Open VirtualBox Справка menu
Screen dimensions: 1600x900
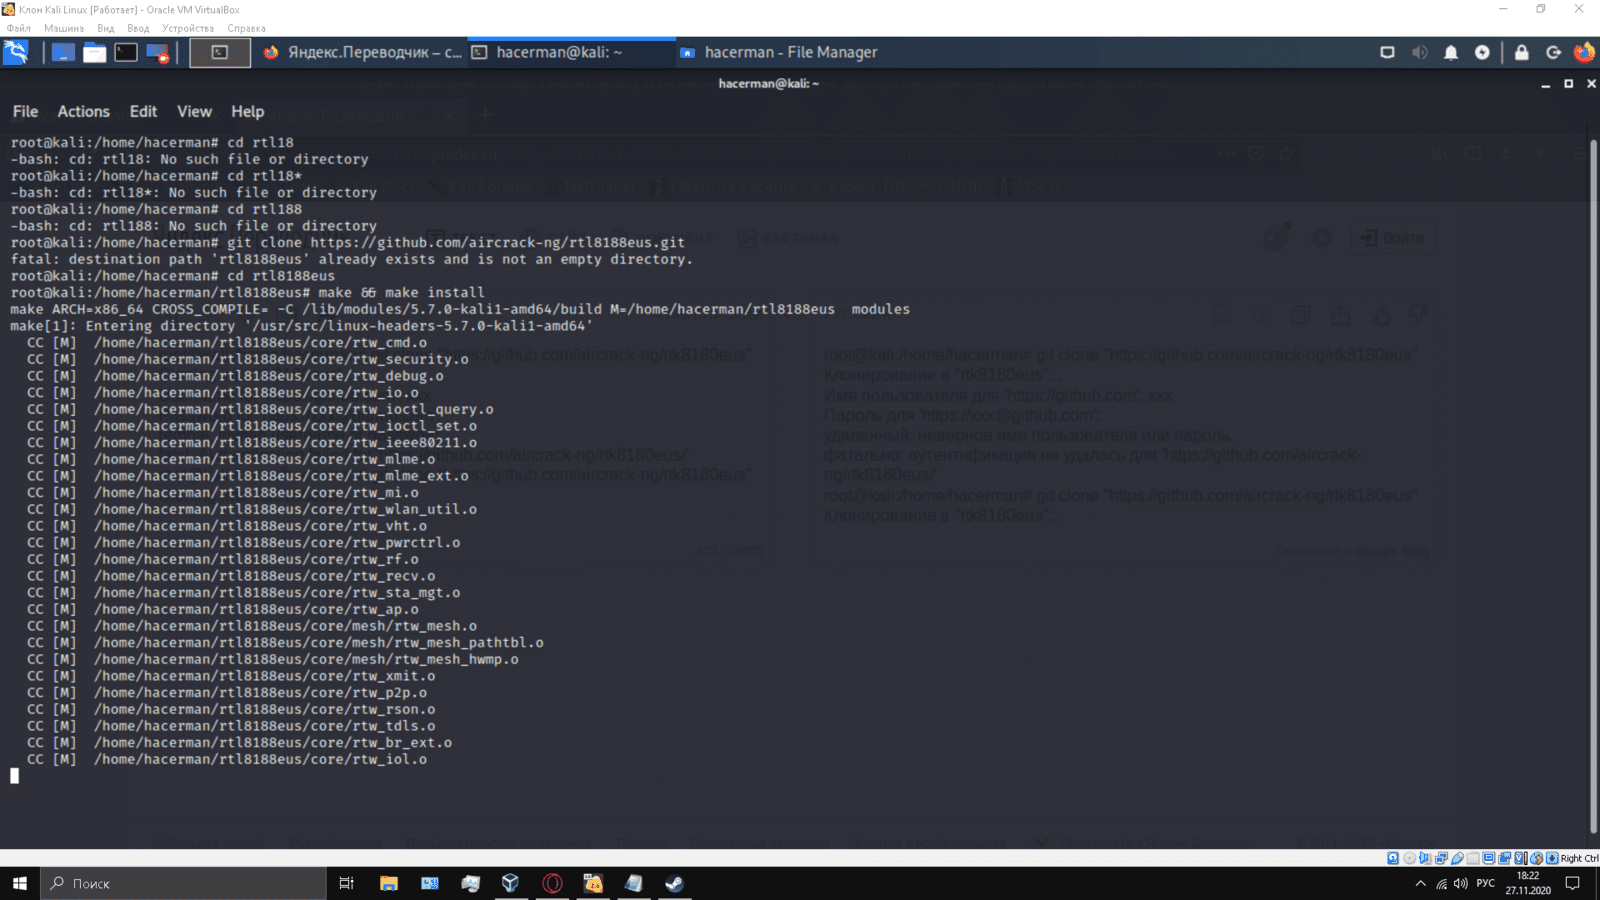point(246,28)
